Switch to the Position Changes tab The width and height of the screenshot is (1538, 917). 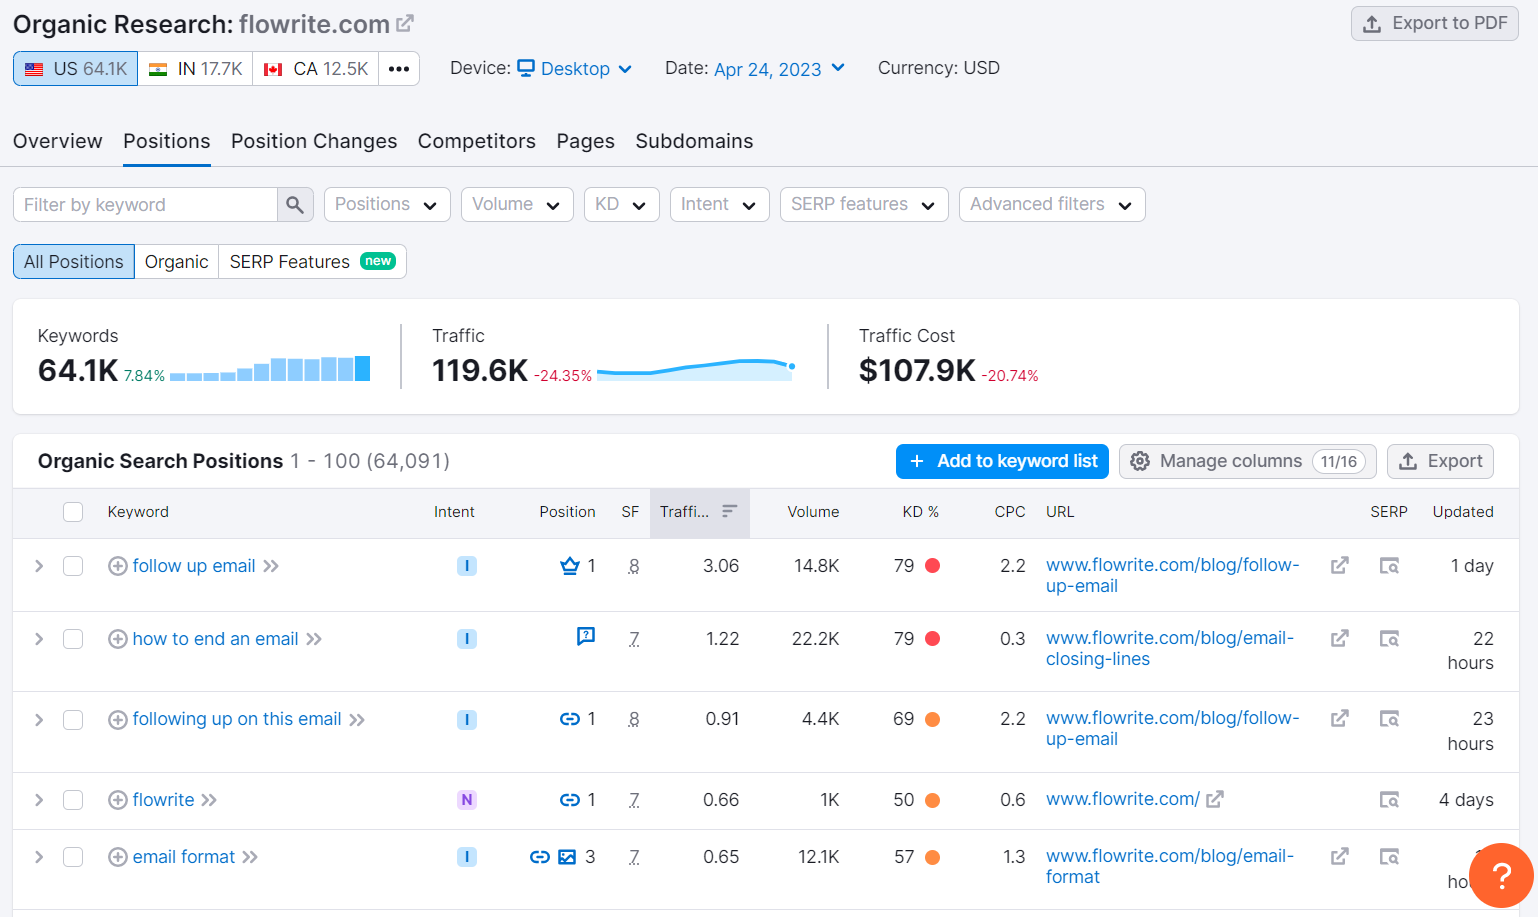click(314, 141)
